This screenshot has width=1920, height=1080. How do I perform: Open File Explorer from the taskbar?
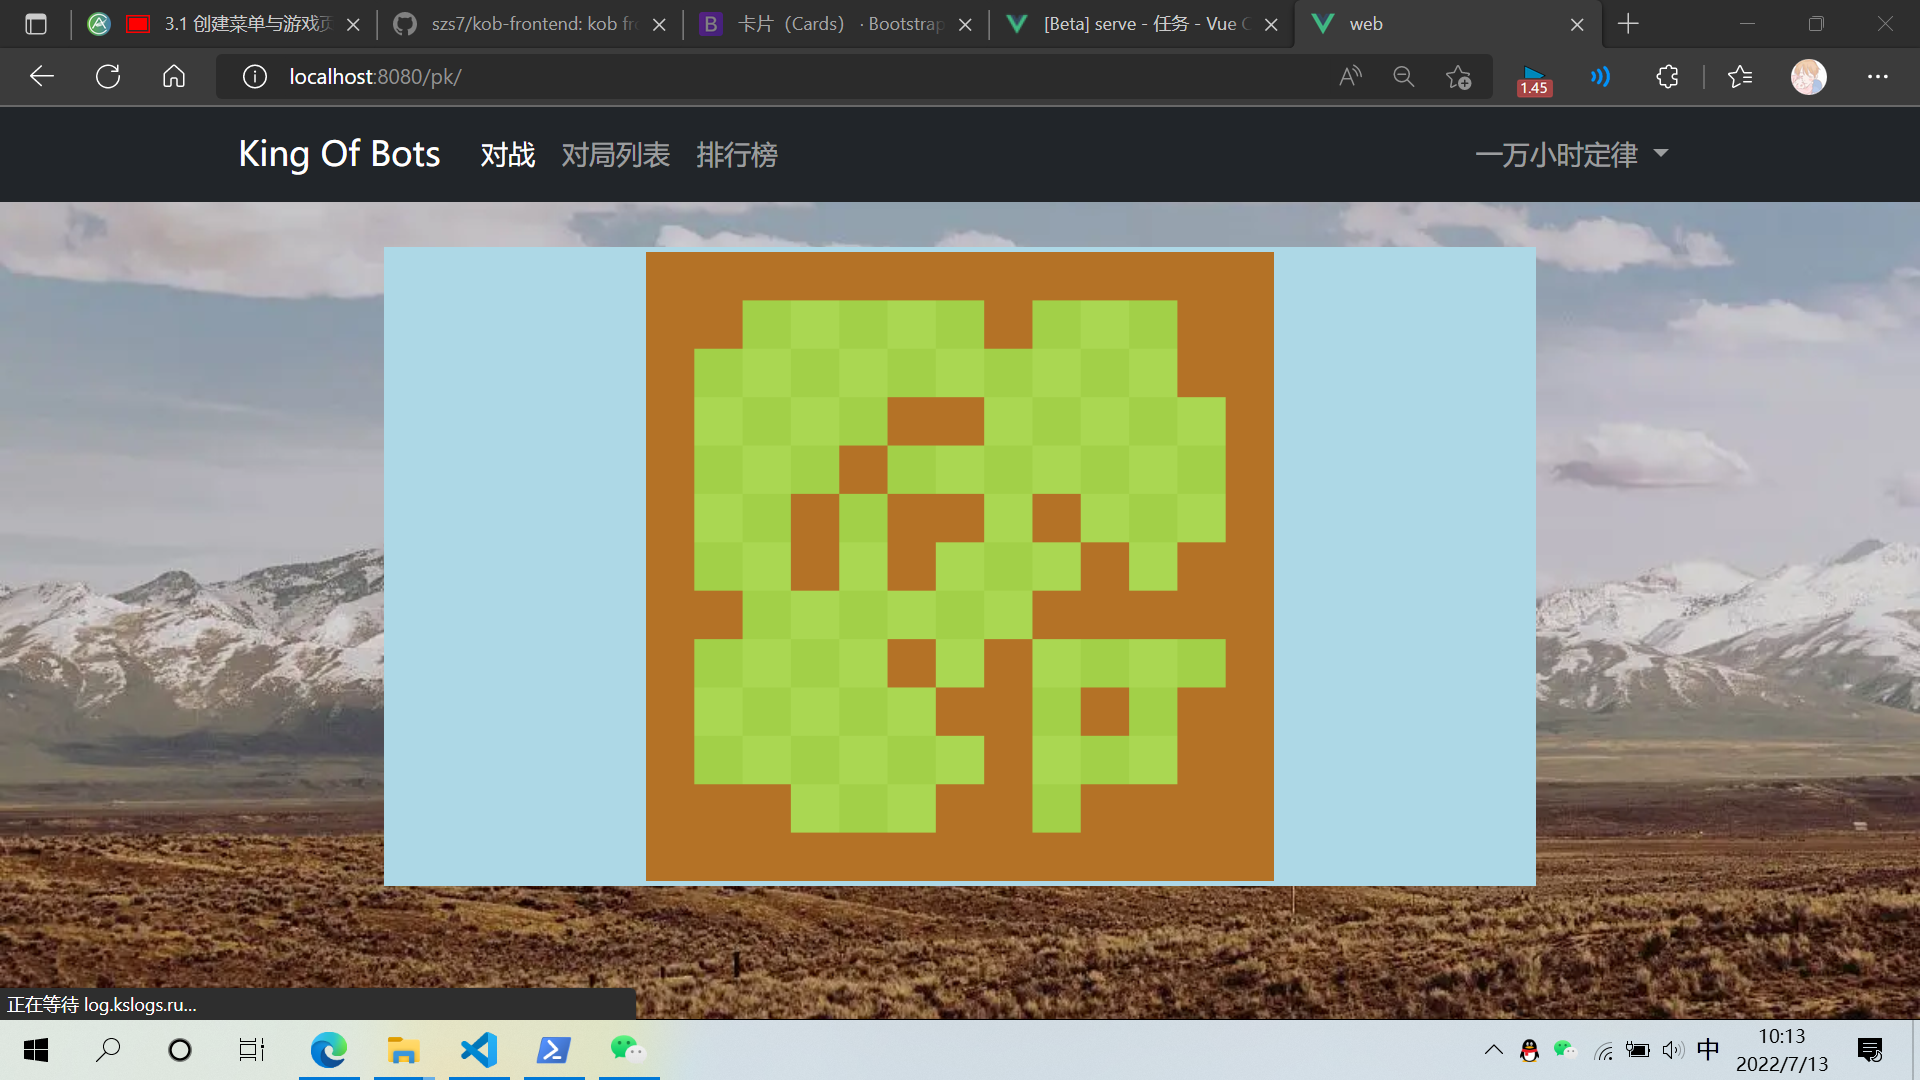(403, 1050)
